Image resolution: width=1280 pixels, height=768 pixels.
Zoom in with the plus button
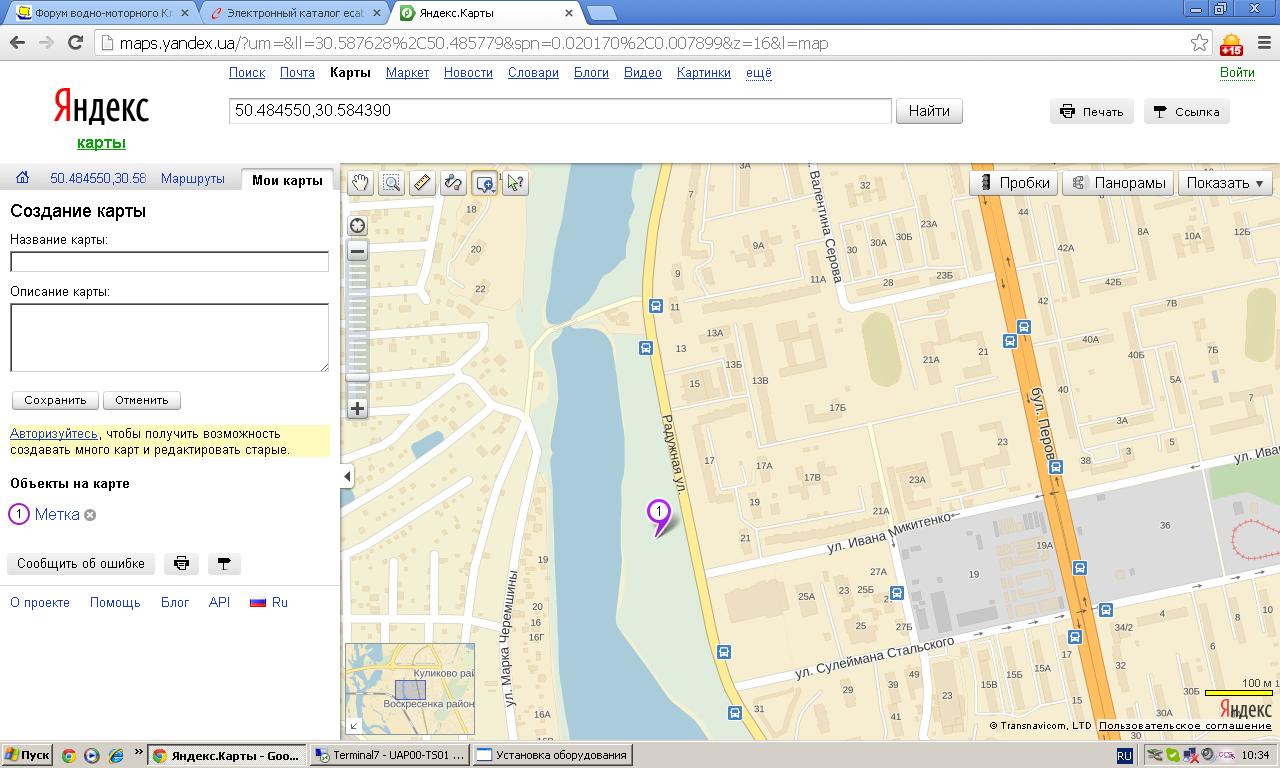pos(357,408)
